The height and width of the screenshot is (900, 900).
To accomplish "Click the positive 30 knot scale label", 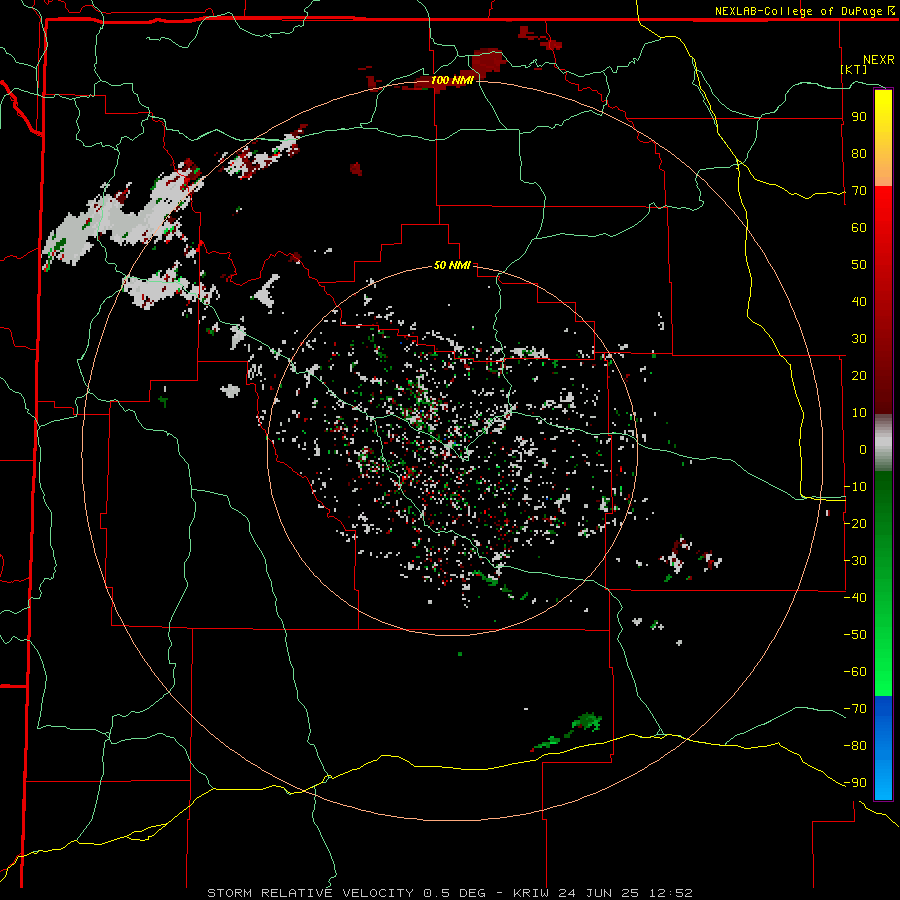I will coord(859,339).
